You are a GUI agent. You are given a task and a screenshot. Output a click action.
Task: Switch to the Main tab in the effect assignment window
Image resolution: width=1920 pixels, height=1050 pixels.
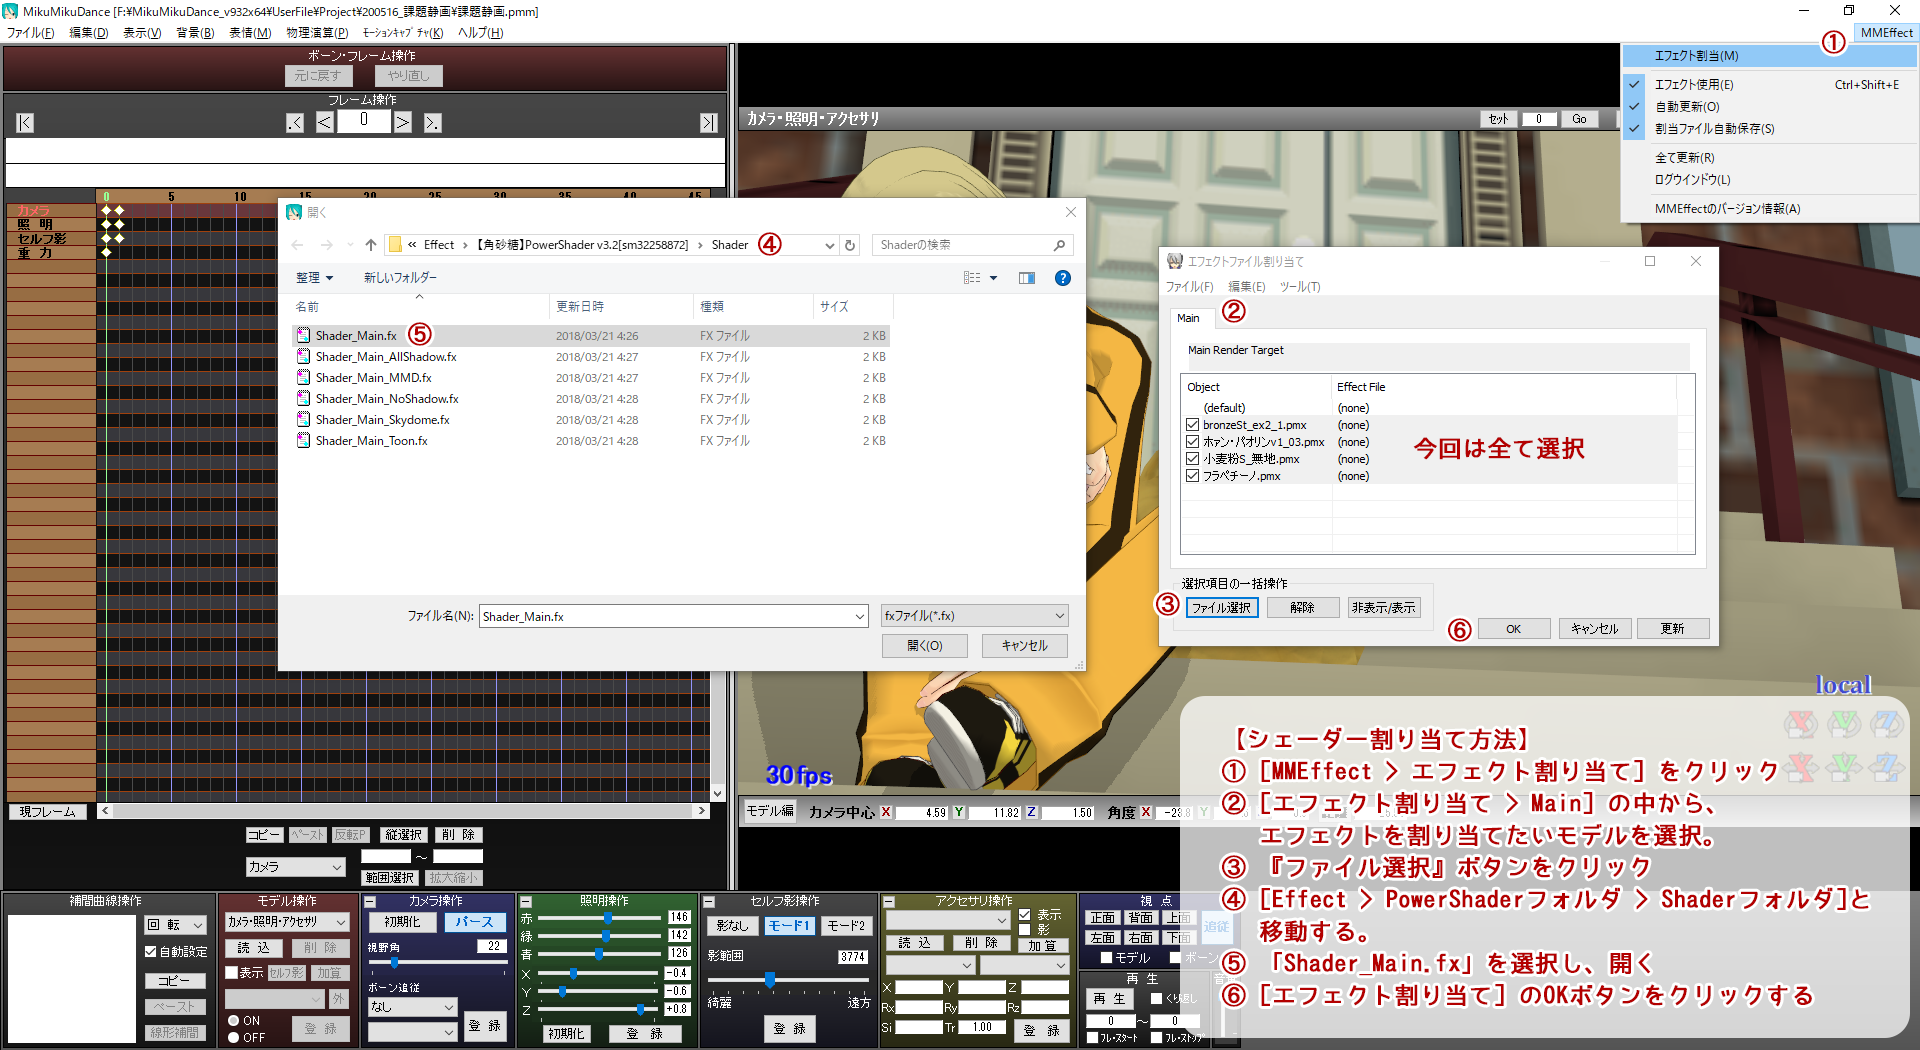[x=1189, y=318]
